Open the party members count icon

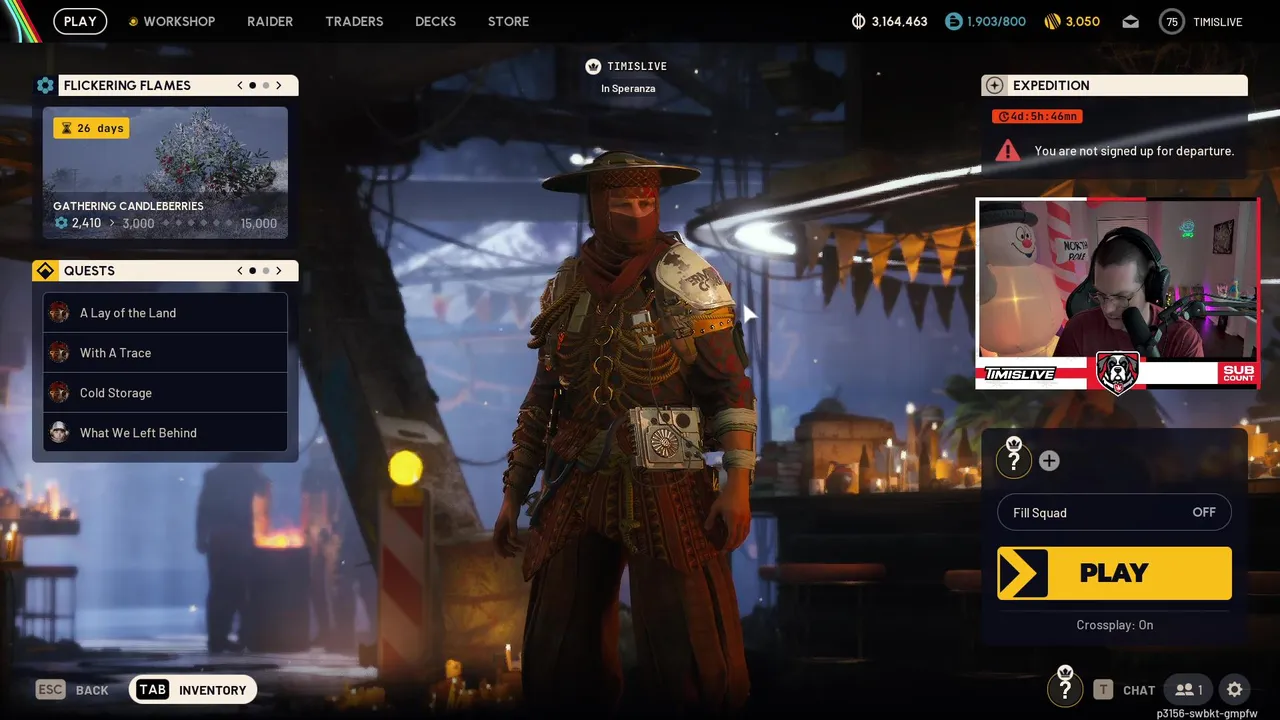click(x=1189, y=689)
